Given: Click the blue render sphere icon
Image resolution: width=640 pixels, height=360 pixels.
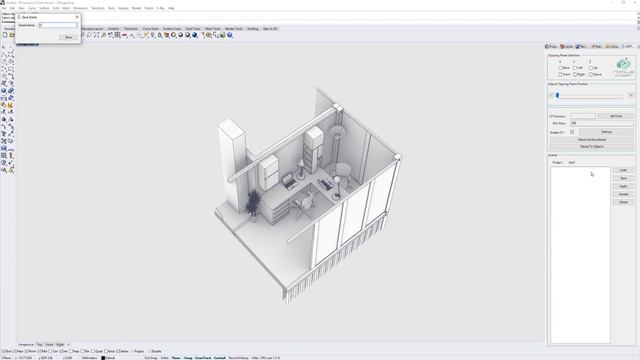Looking at the screenshot, I should (195, 36).
